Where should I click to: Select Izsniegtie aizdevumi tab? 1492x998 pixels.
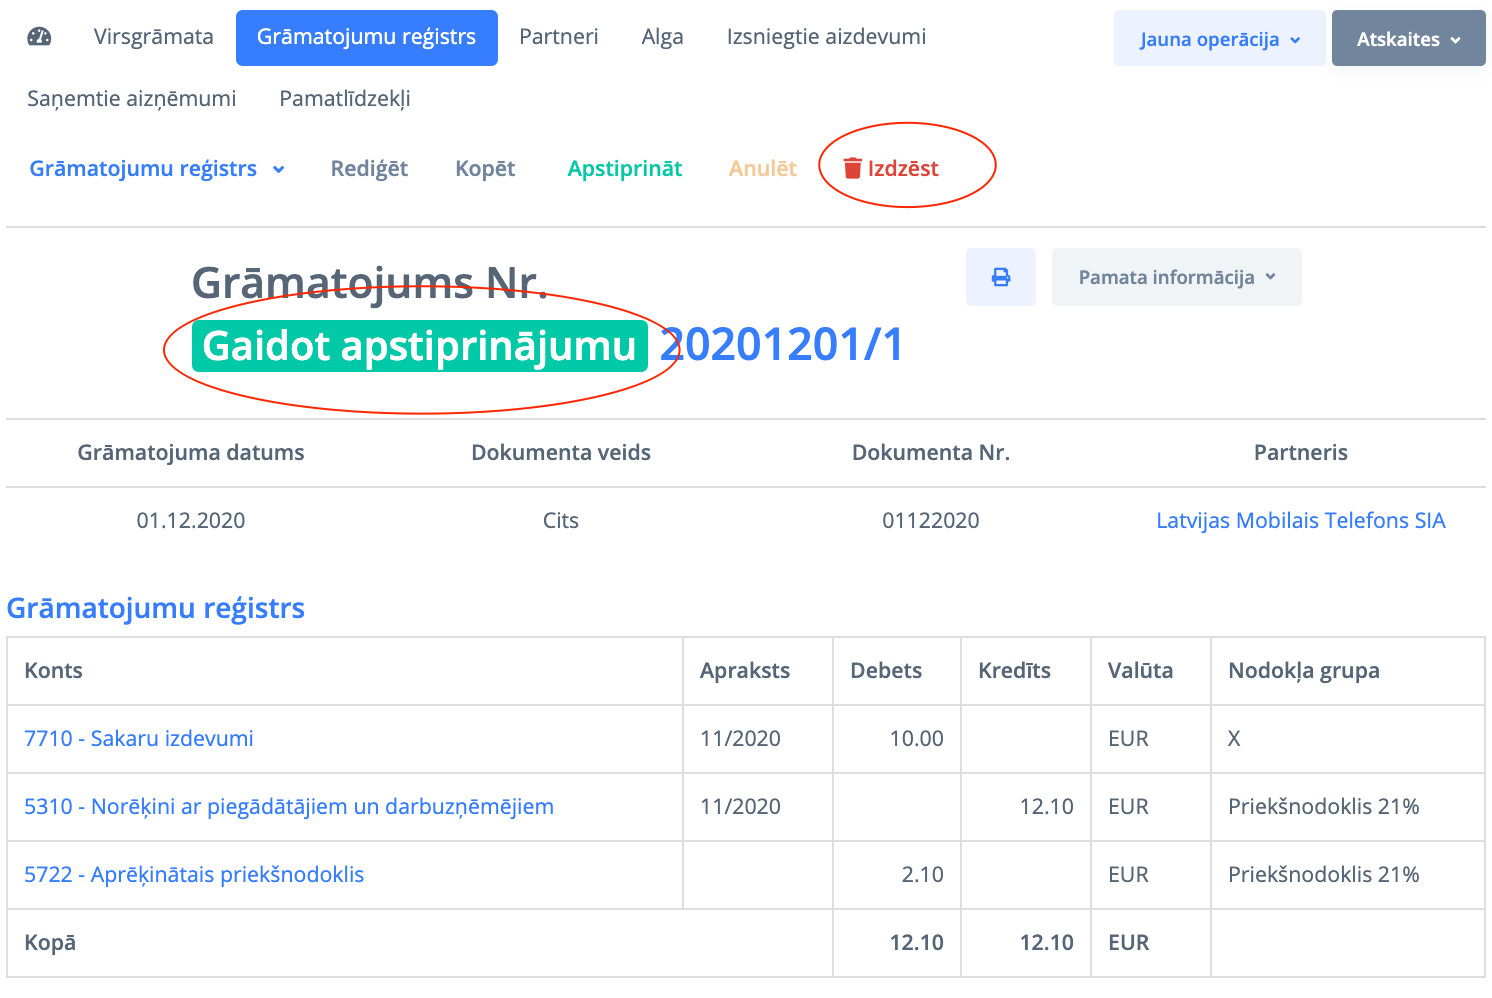click(x=826, y=37)
